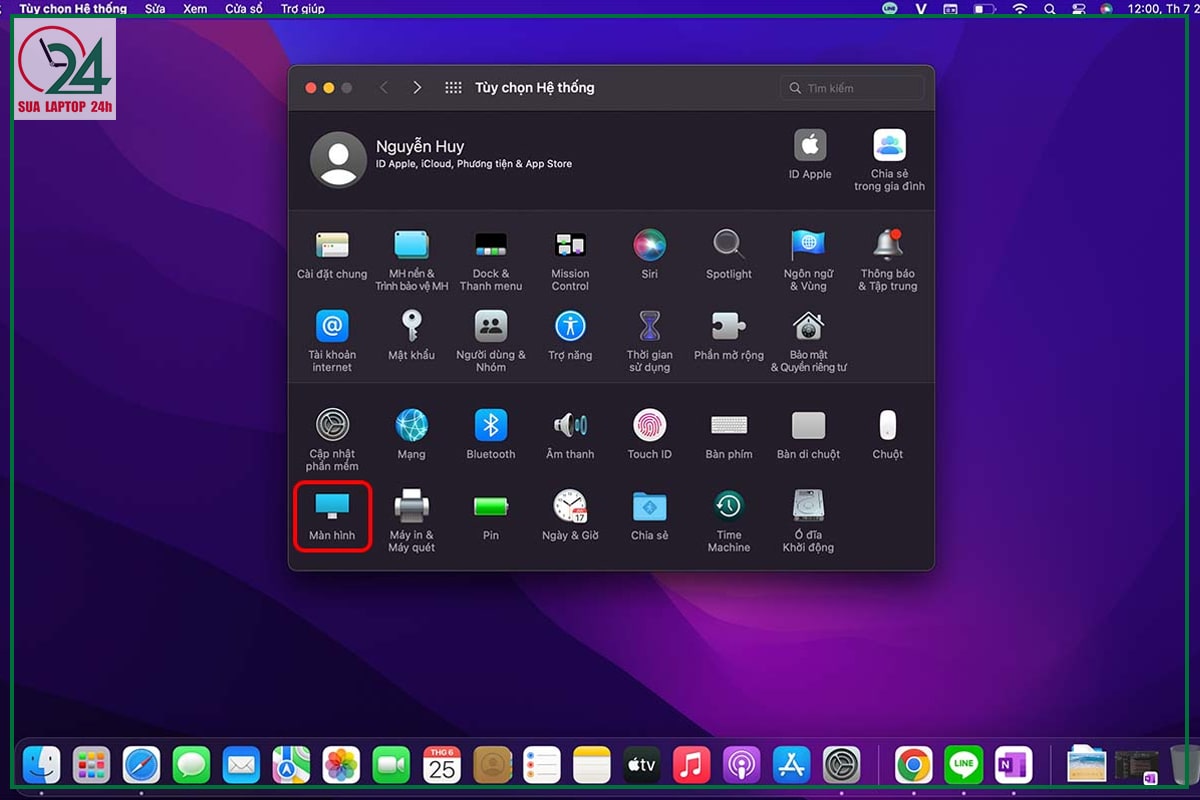1200x800 pixels.
Task: Launch Google Chrome from the Dock
Action: tap(914, 765)
